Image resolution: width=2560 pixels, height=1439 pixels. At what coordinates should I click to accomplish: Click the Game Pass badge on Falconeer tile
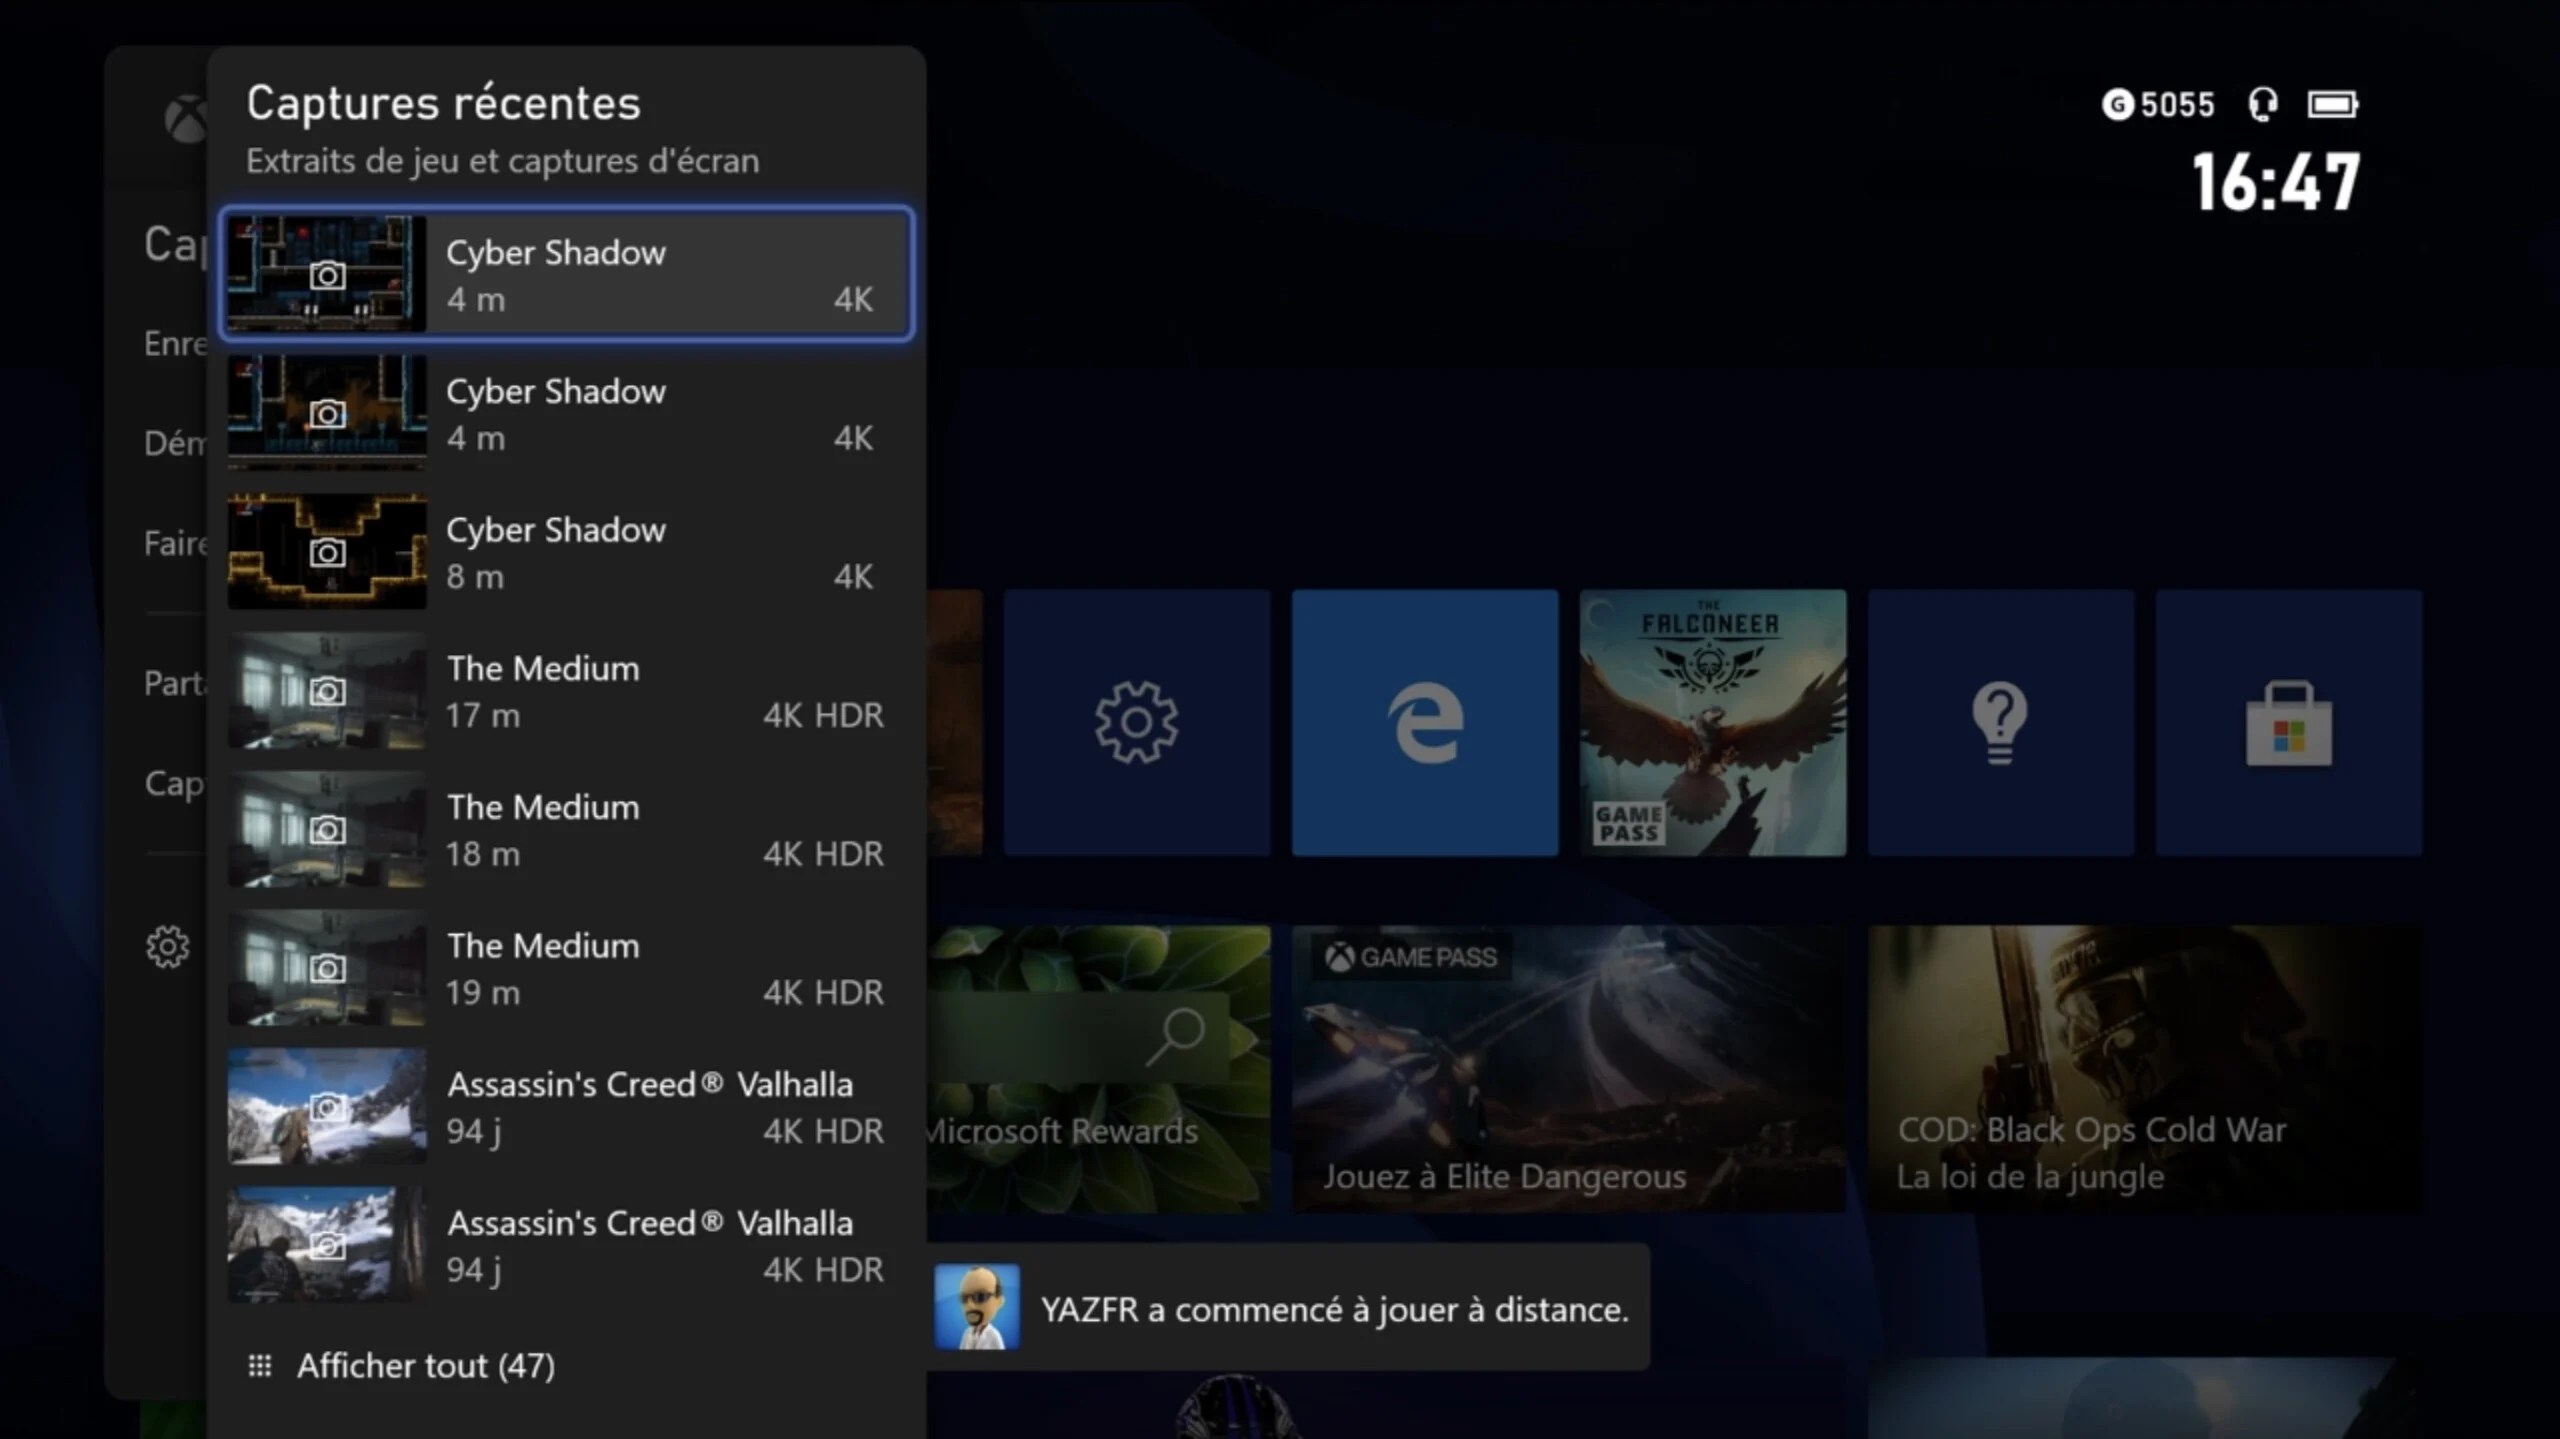point(1629,824)
